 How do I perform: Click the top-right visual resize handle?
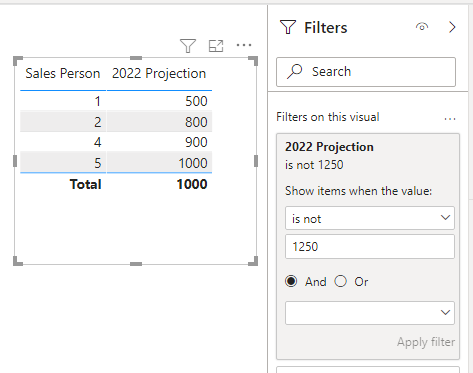pos(253,61)
